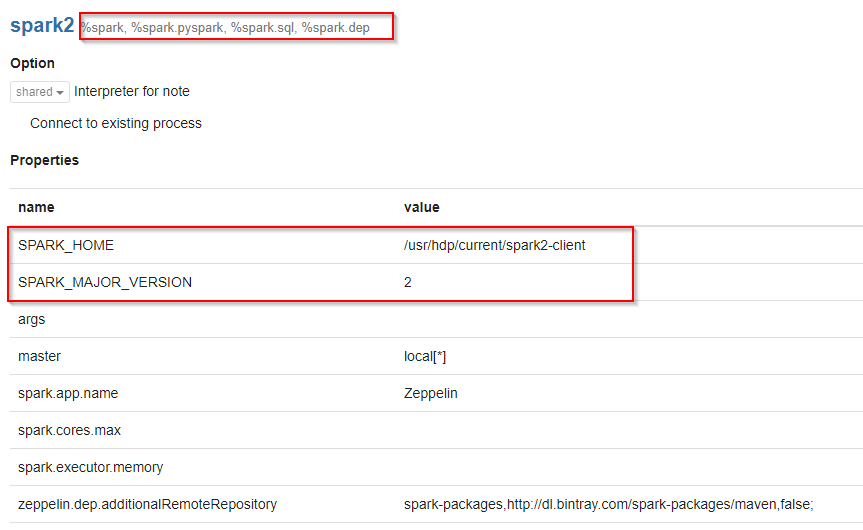Select the args property row
Screen dimensions: 863x530
(32, 319)
